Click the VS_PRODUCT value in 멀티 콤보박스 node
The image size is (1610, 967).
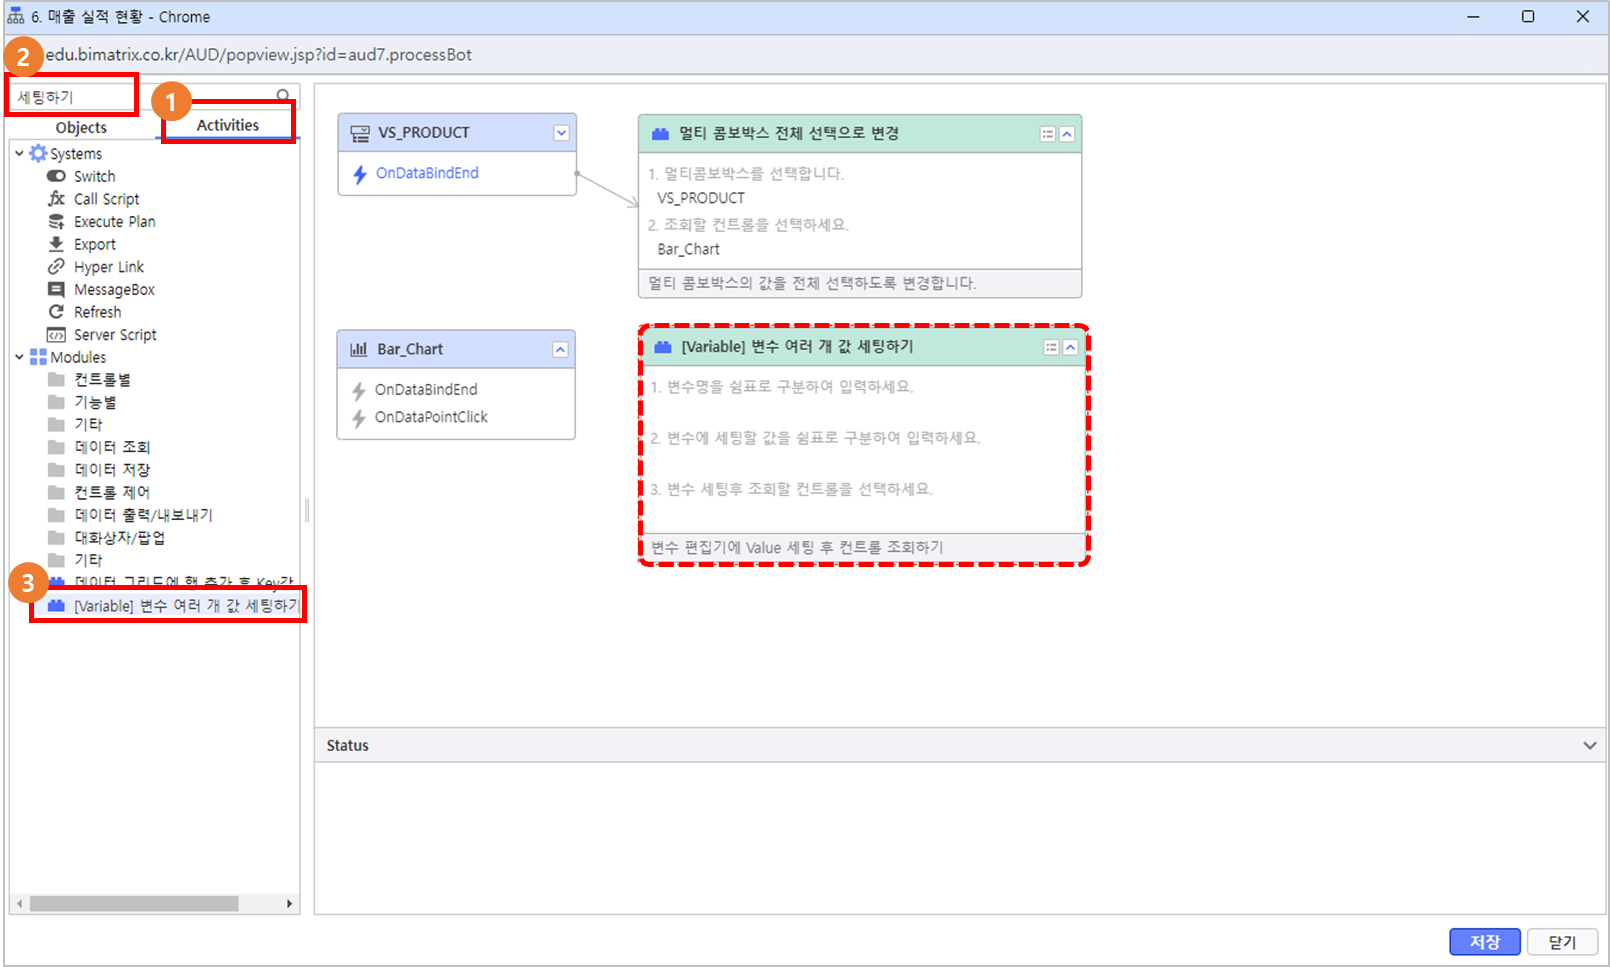[701, 198]
